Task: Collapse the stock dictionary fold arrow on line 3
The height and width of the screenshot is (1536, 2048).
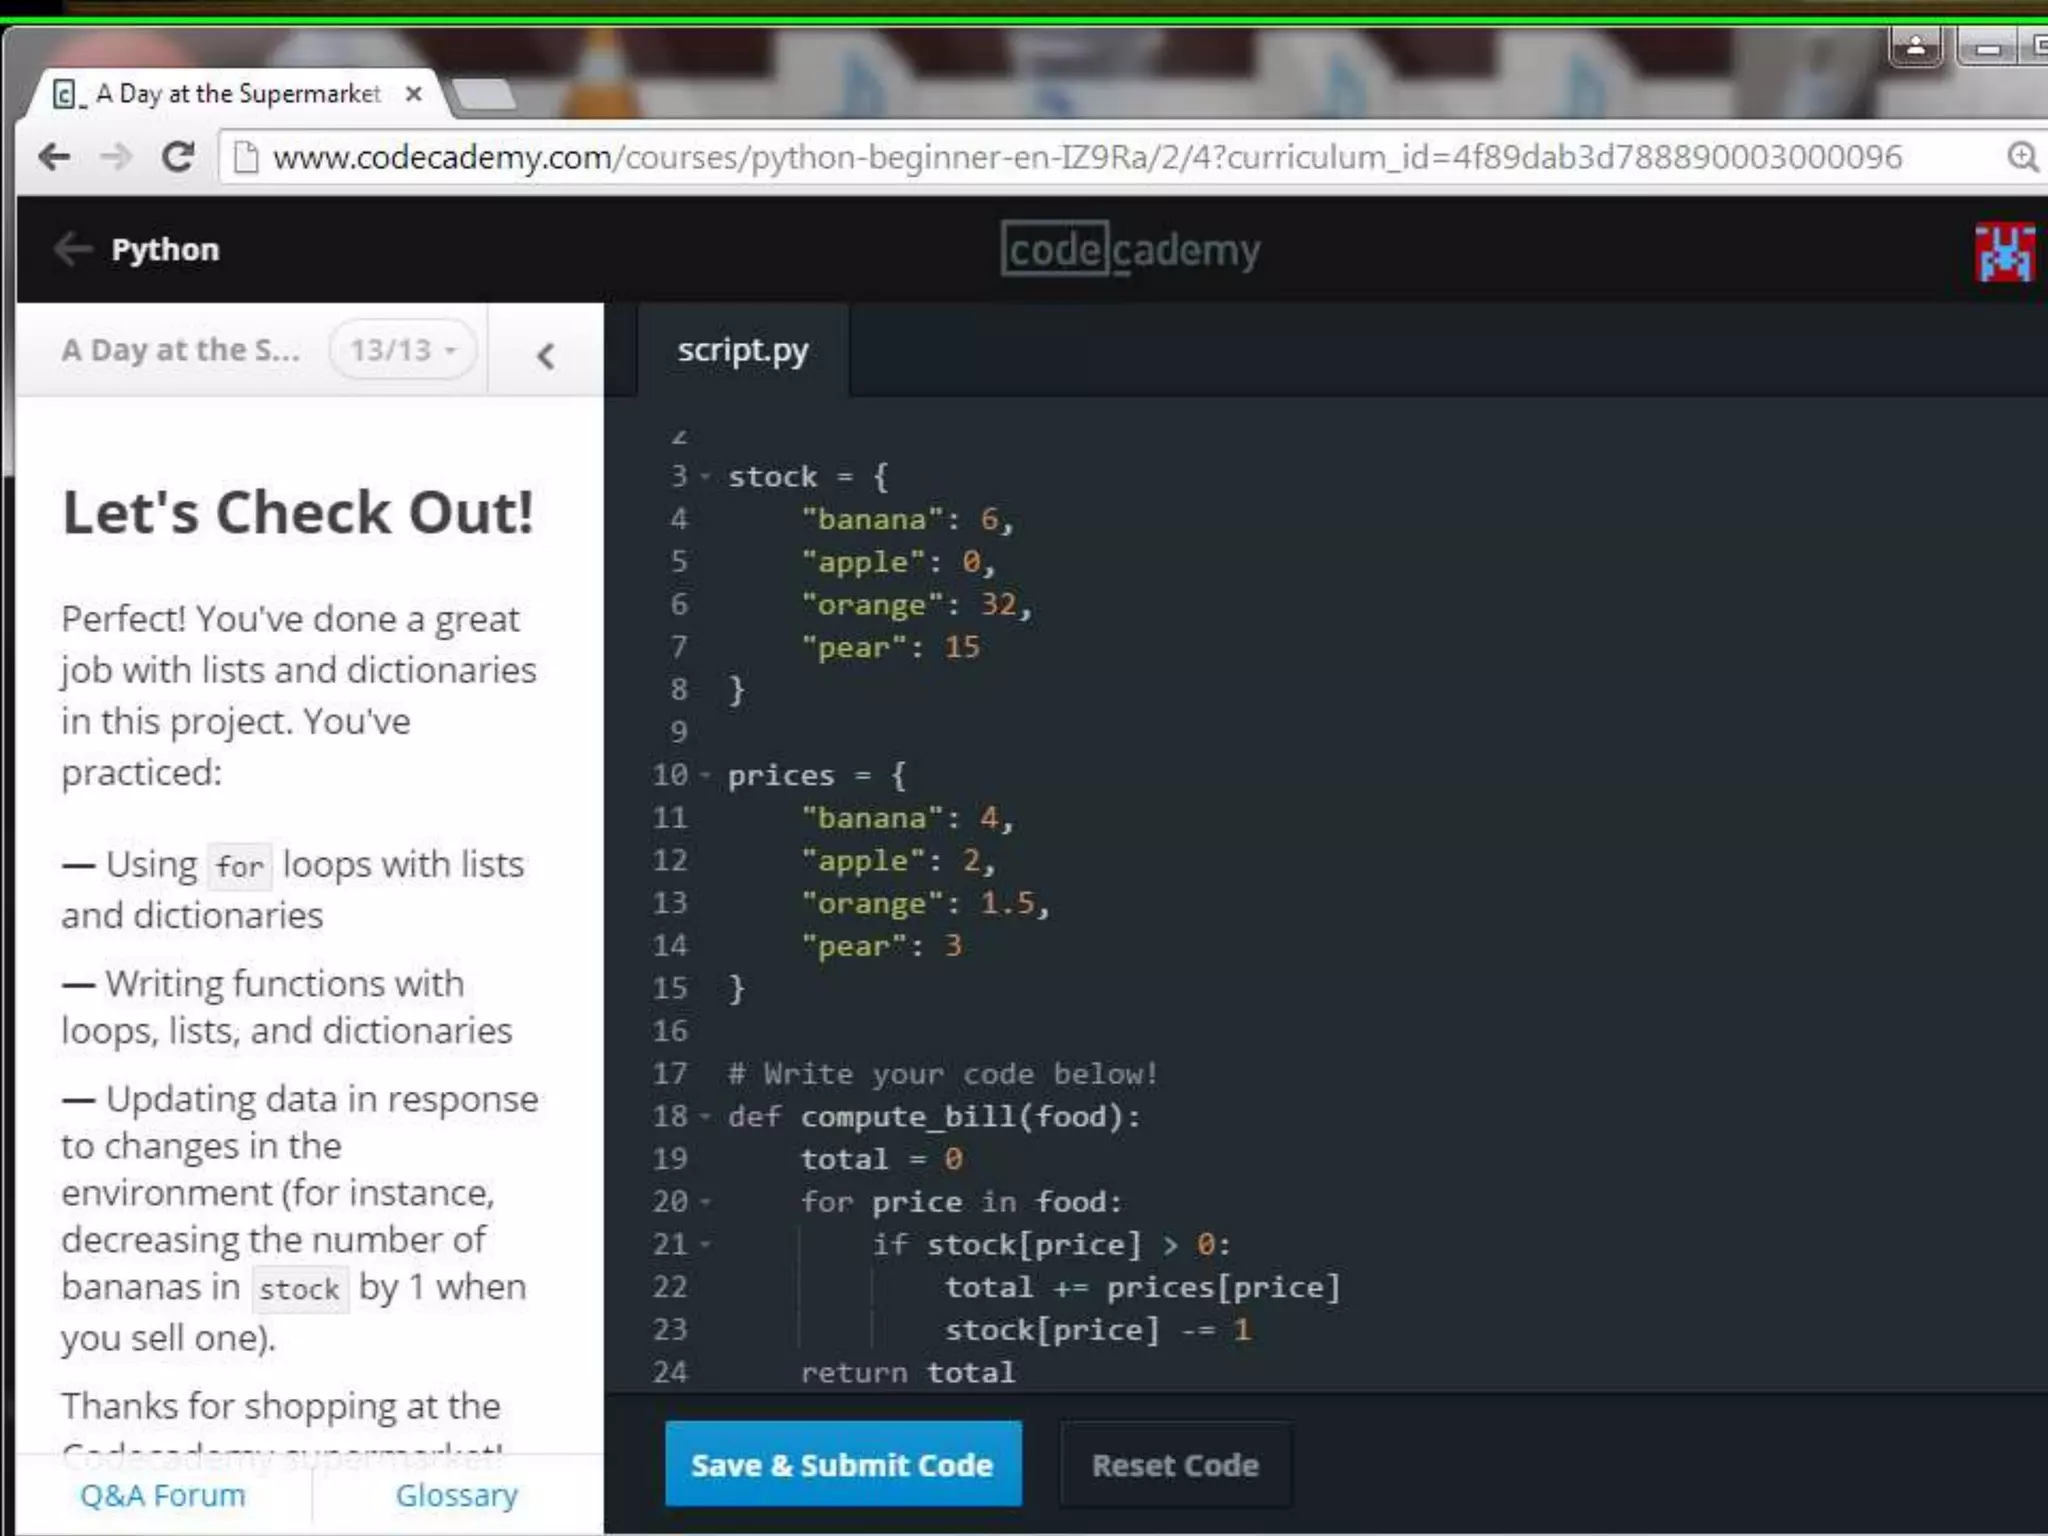Action: pyautogui.click(x=705, y=477)
